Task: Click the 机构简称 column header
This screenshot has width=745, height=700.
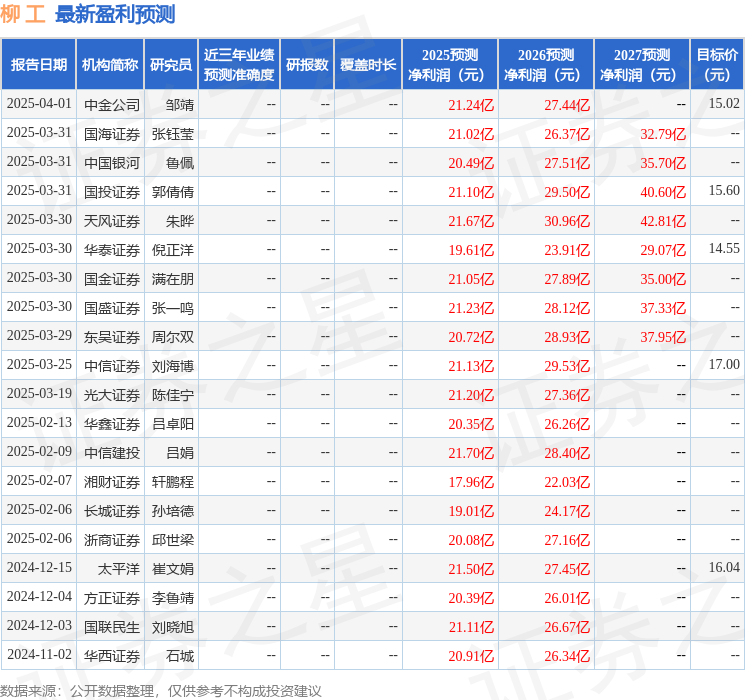Action: pos(110,65)
